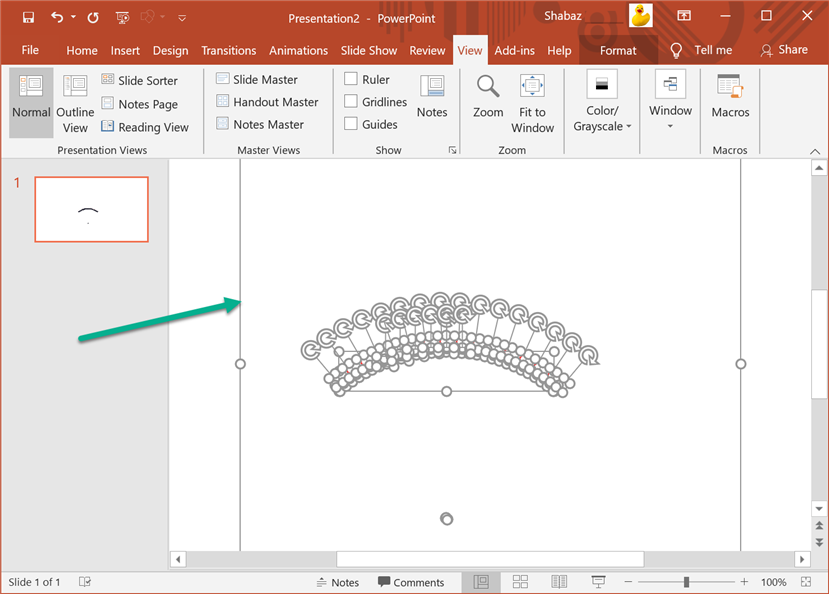Viewport: 829px width, 594px height.
Task: Open the Transitions tab
Action: pos(228,51)
